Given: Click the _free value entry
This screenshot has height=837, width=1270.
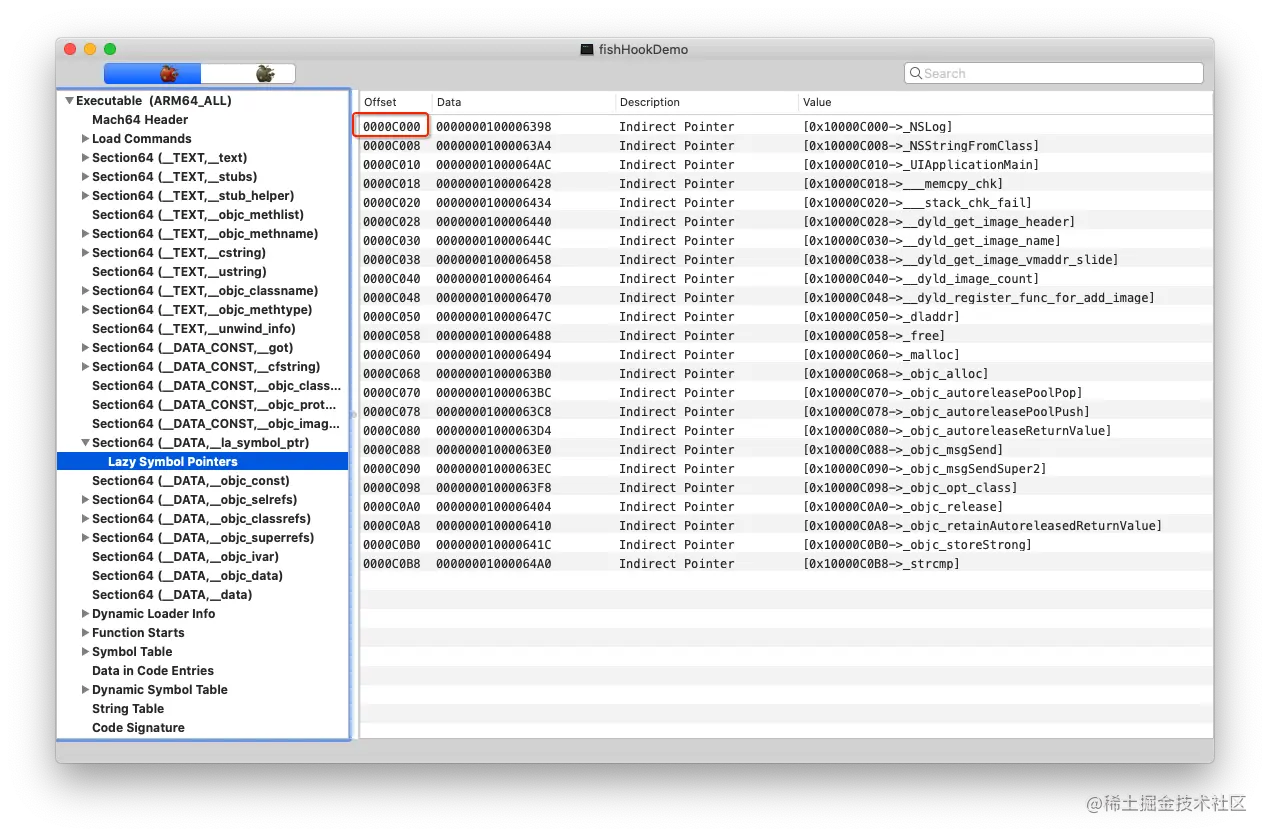Looking at the screenshot, I should pyautogui.click(x=874, y=336).
